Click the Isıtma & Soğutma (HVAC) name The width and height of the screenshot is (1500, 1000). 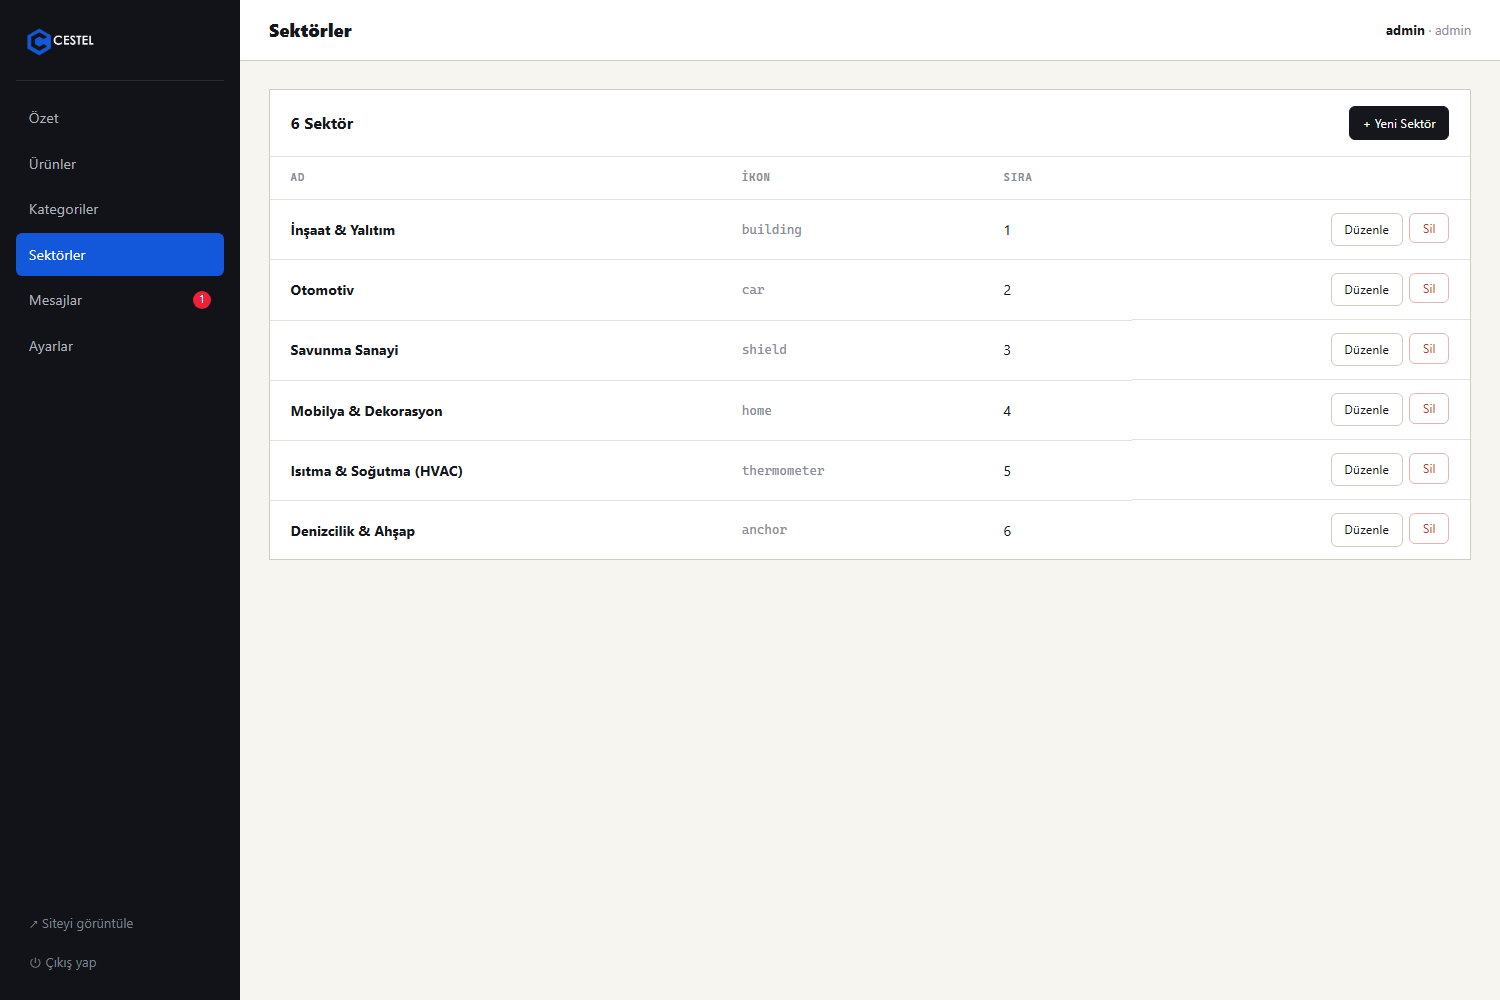pyautogui.click(x=377, y=471)
